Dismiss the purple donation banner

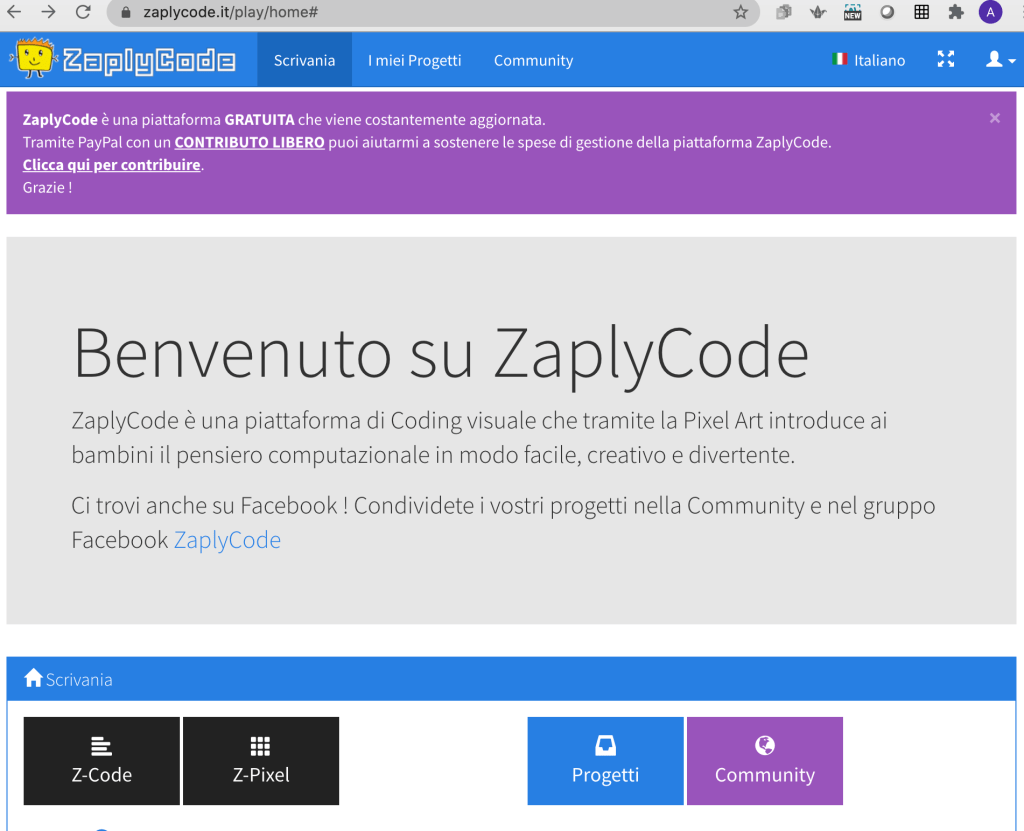pyautogui.click(x=994, y=118)
